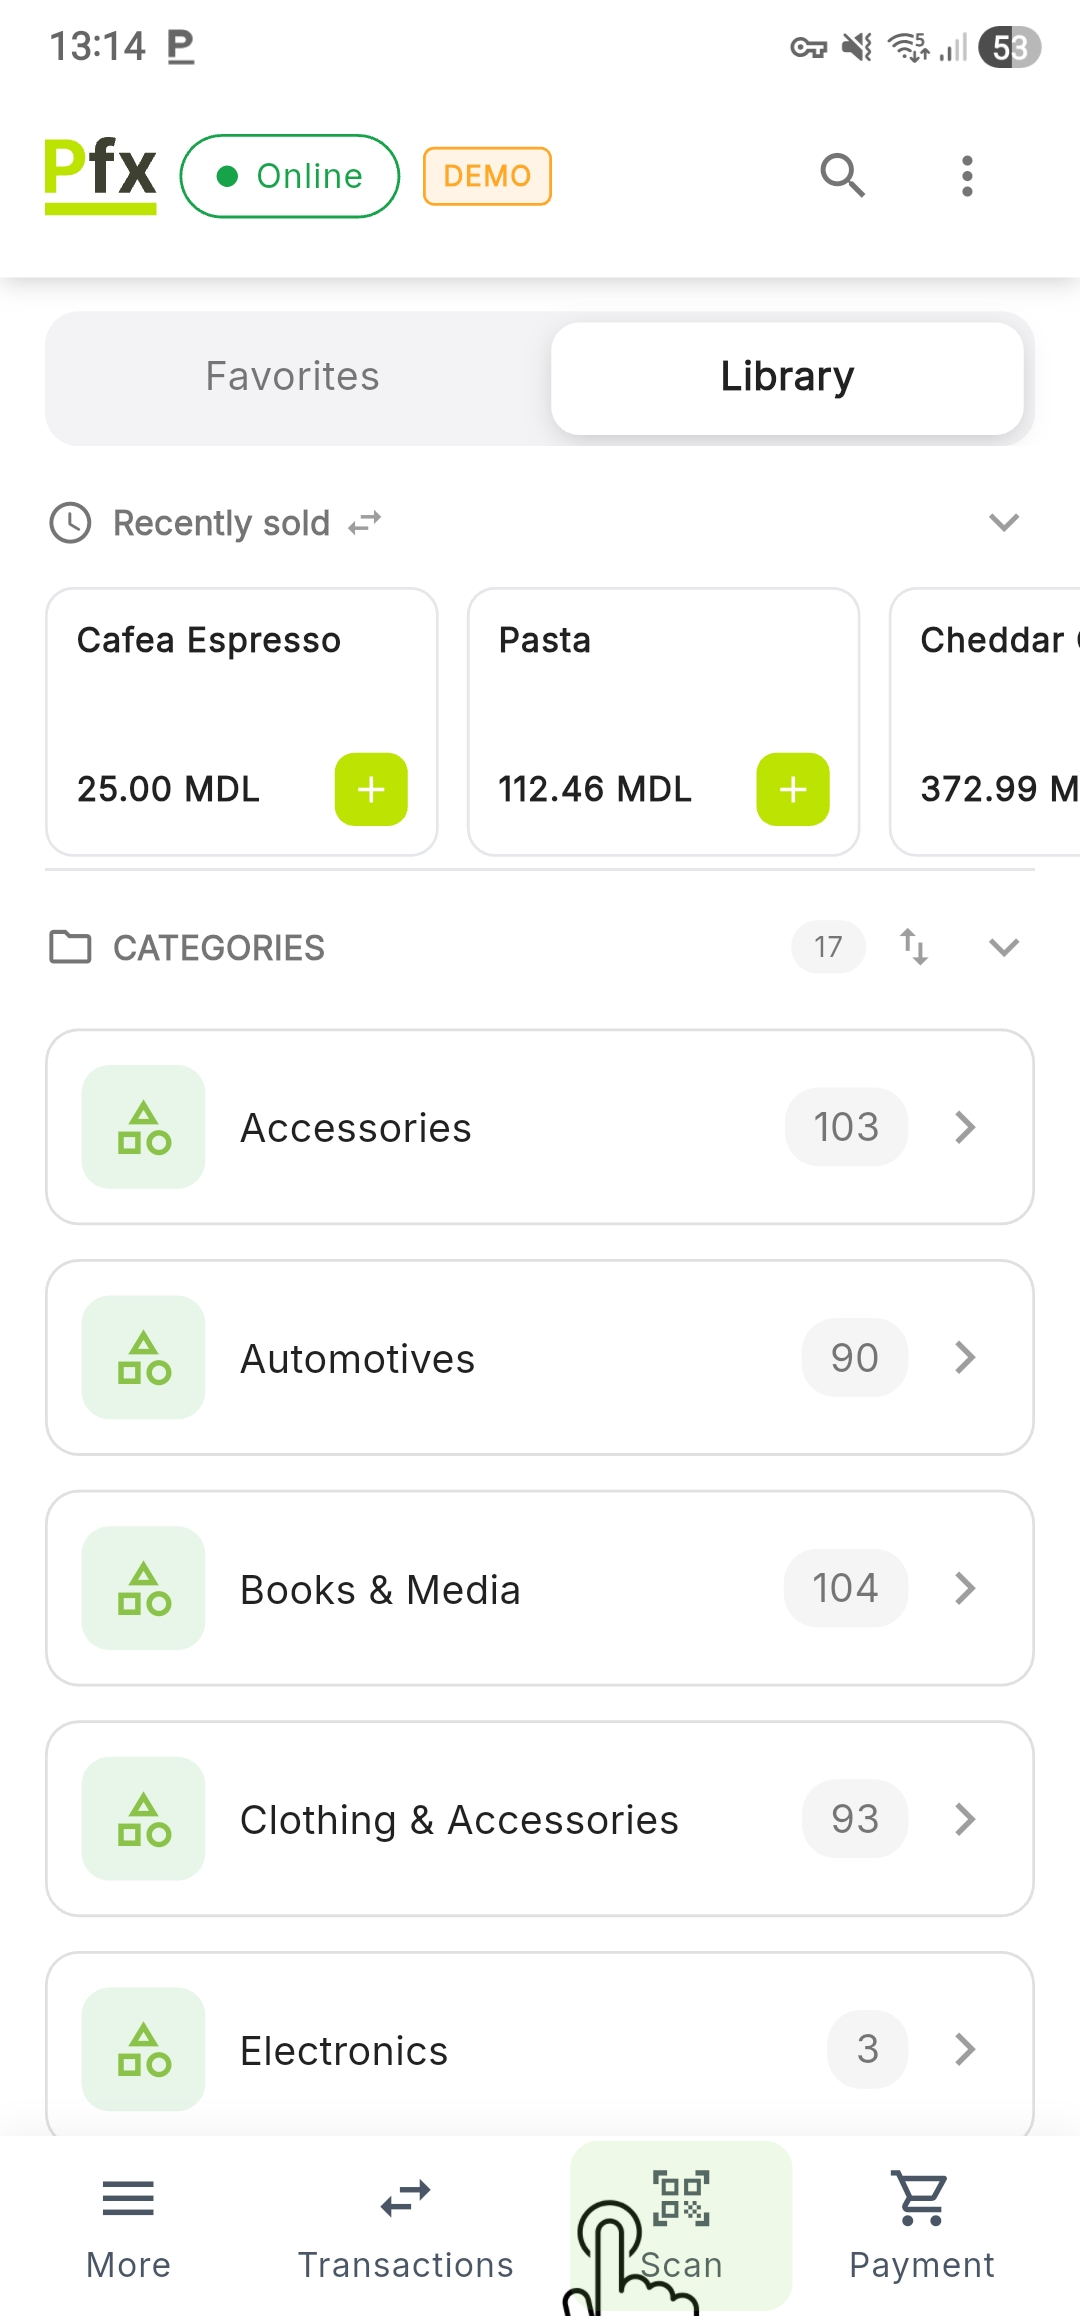
Task: Swap the Recently sold list mode
Action: (x=365, y=523)
